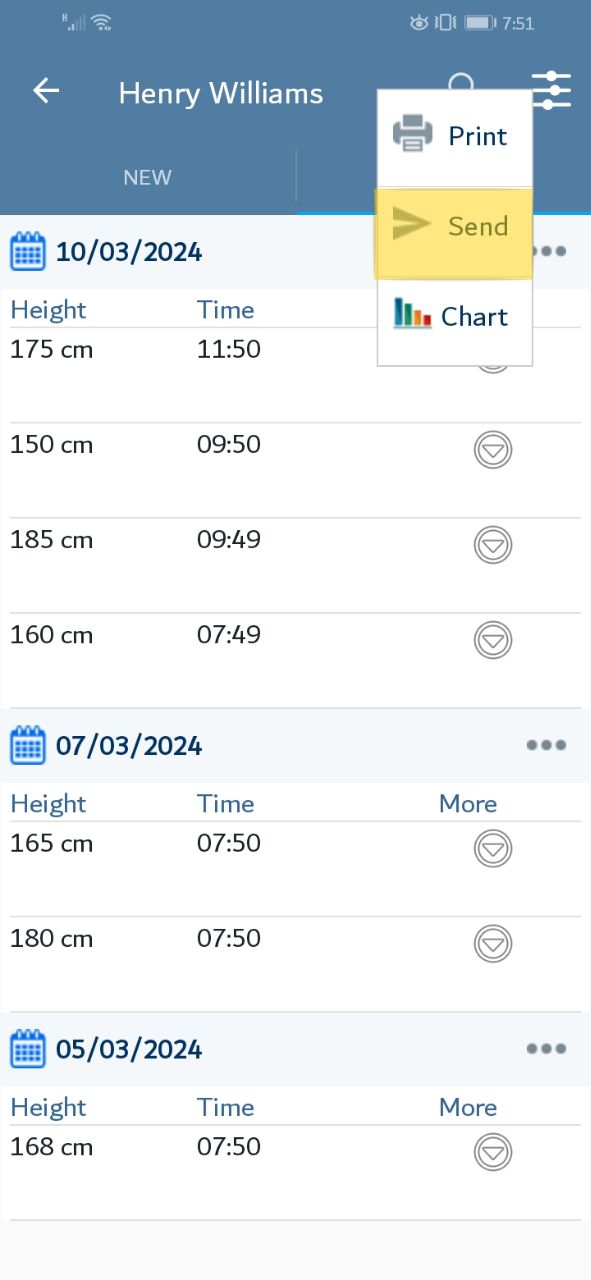591x1280 pixels.
Task: Click calendar icon for 10/03/2024
Action: pos(28,251)
